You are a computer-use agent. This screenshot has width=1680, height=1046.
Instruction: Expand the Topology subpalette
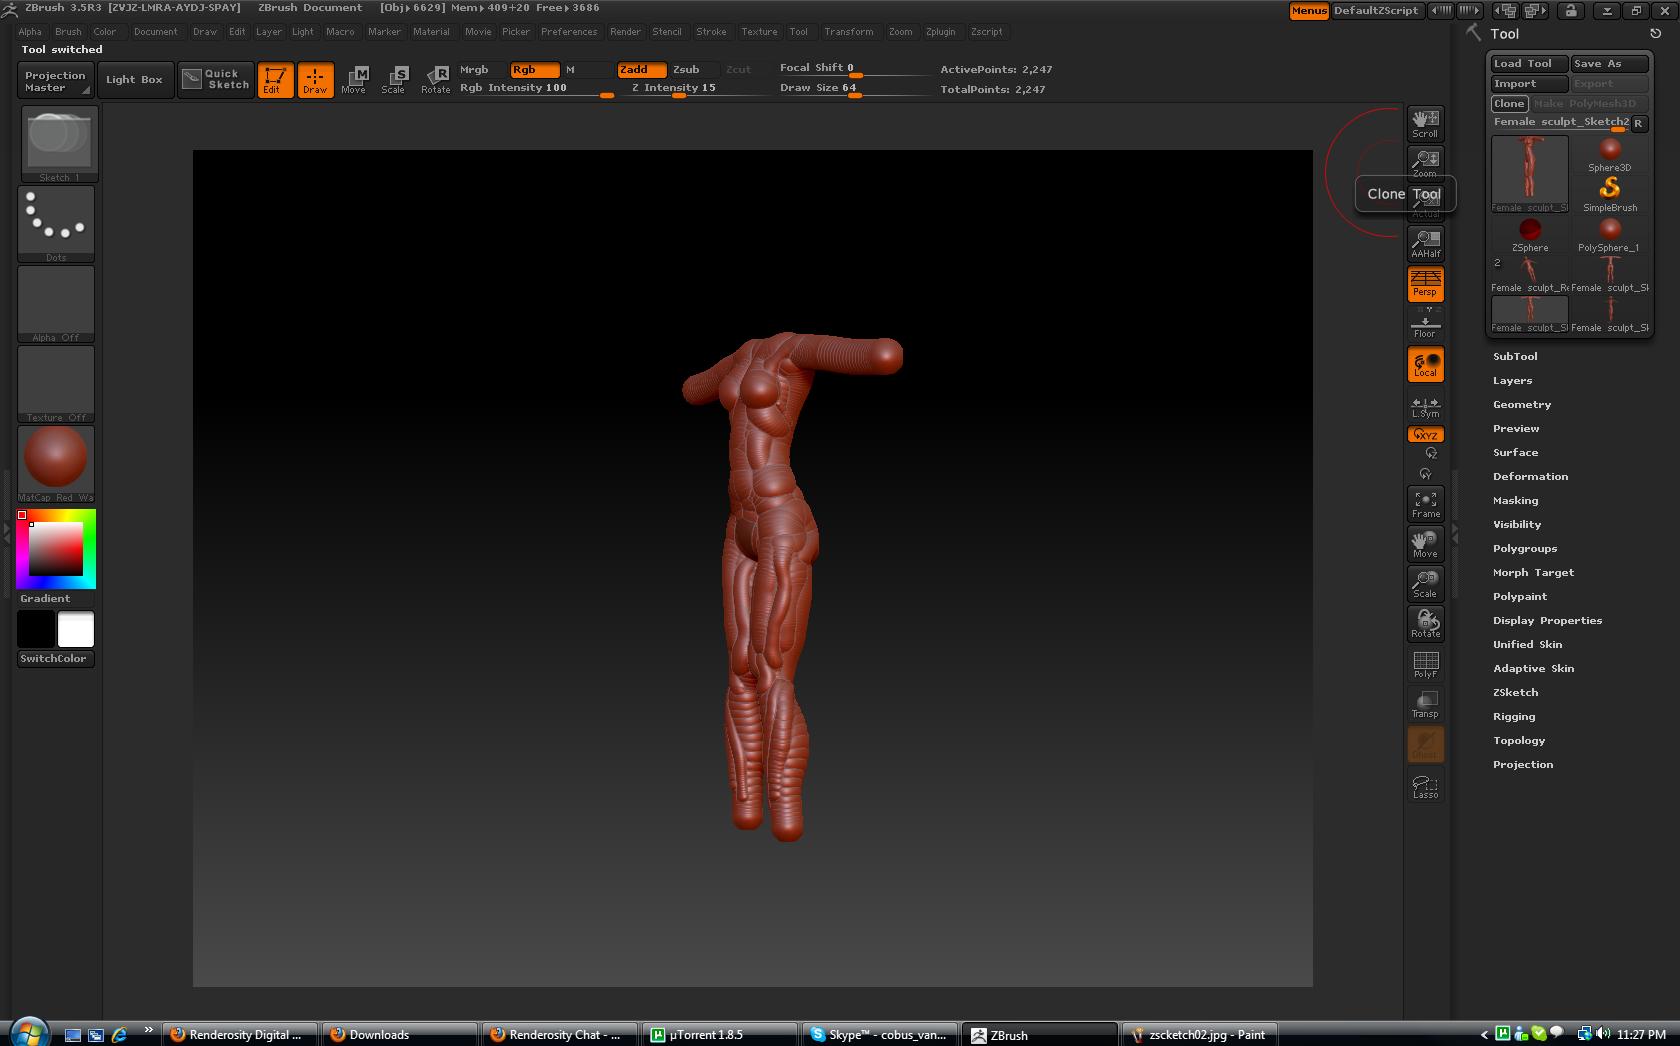click(x=1519, y=740)
